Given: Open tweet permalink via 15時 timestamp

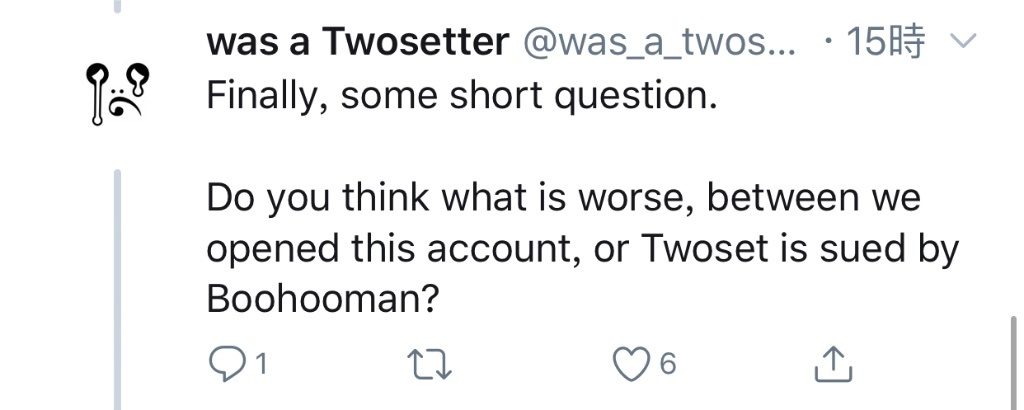Looking at the screenshot, I should tap(886, 41).
